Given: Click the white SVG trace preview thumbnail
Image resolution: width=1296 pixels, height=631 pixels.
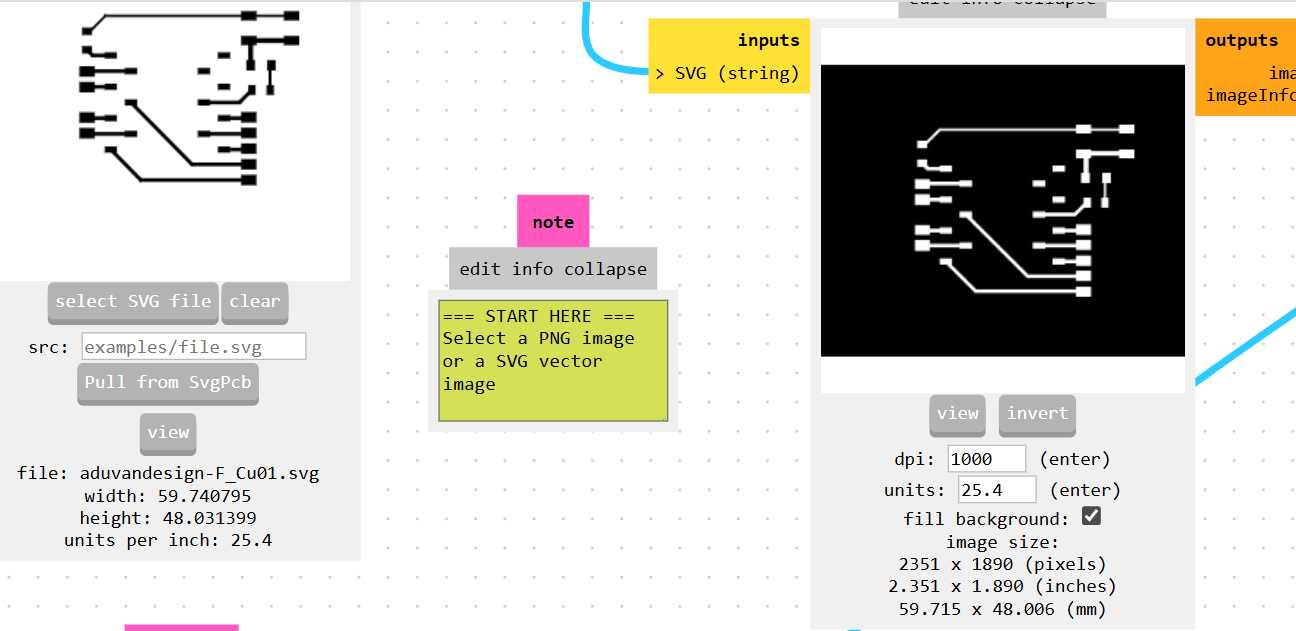Looking at the screenshot, I should (175, 140).
